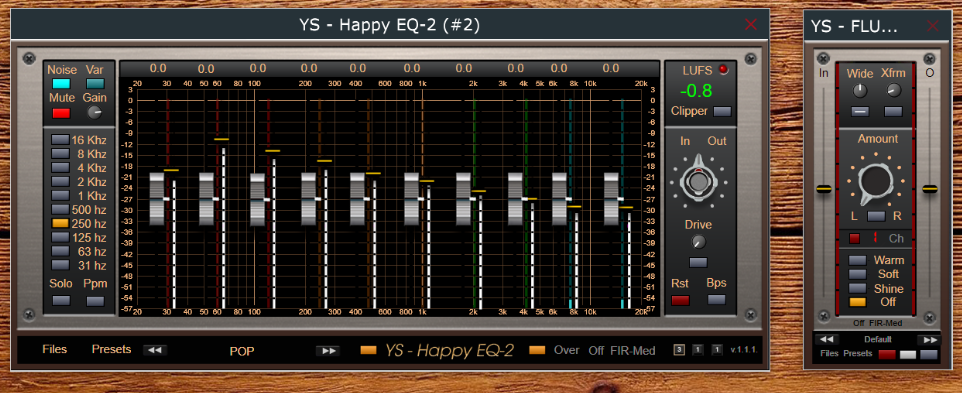Toggle the button under the Xfrm knob
The image size is (962, 393).
point(893,112)
